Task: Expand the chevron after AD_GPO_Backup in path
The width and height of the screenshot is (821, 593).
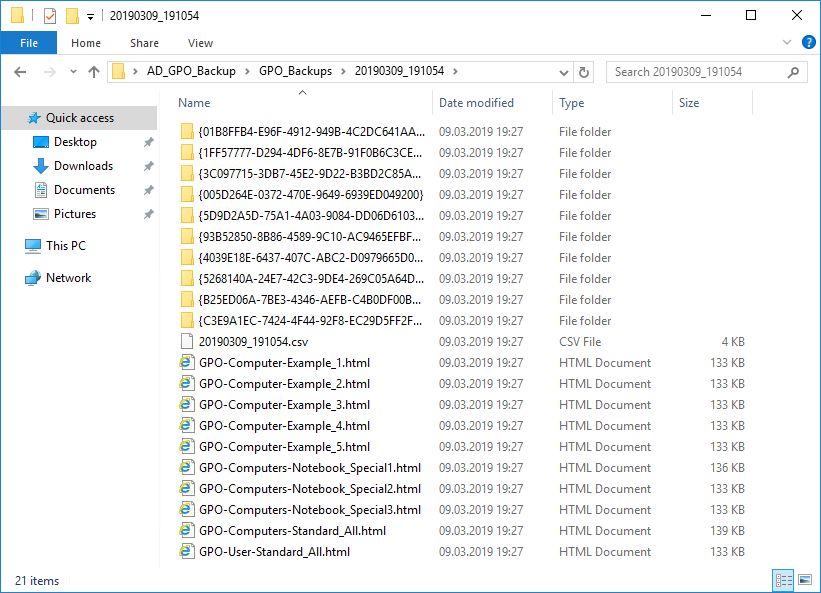Action: (x=247, y=71)
